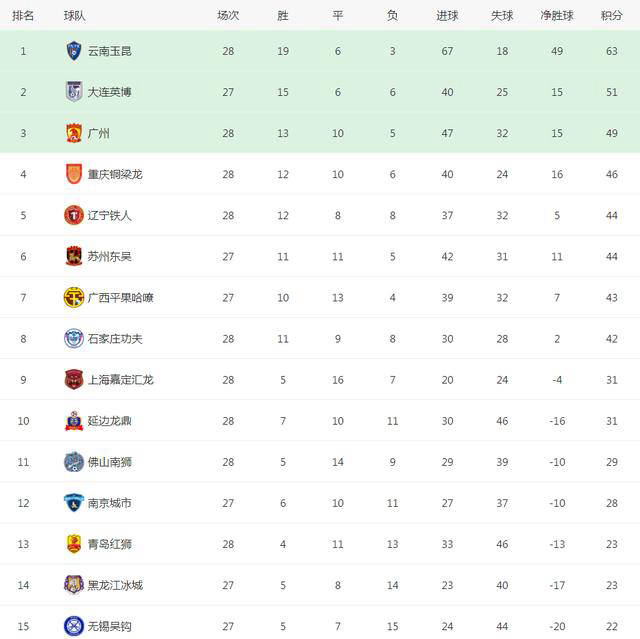Viewport: 640px width, 639px height.
Task: Click the 黑龙江冰城 team badge
Action: point(74,585)
